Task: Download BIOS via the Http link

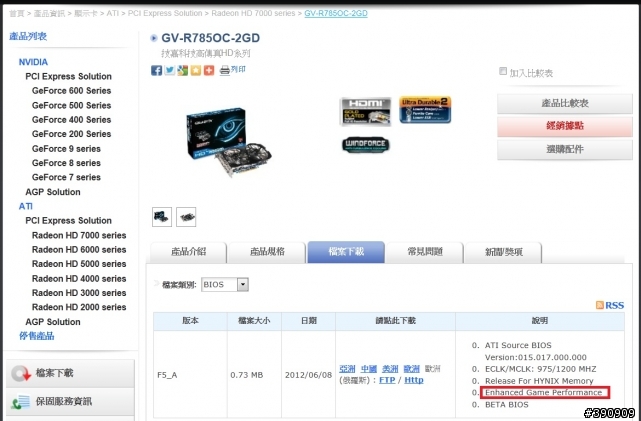Action: tap(414, 380)
